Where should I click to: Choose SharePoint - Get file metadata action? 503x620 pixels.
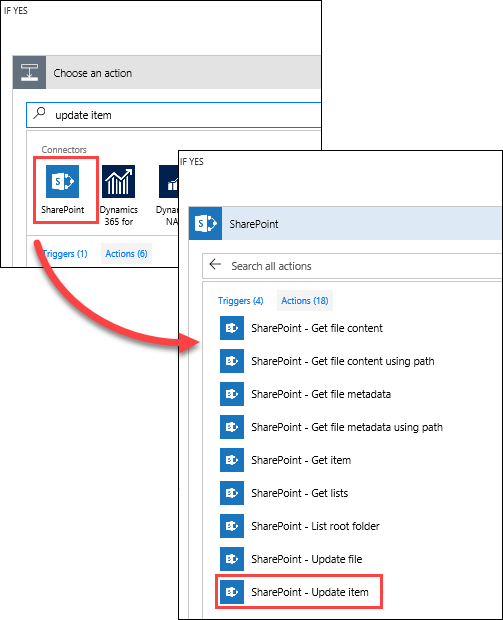(321, 394)
